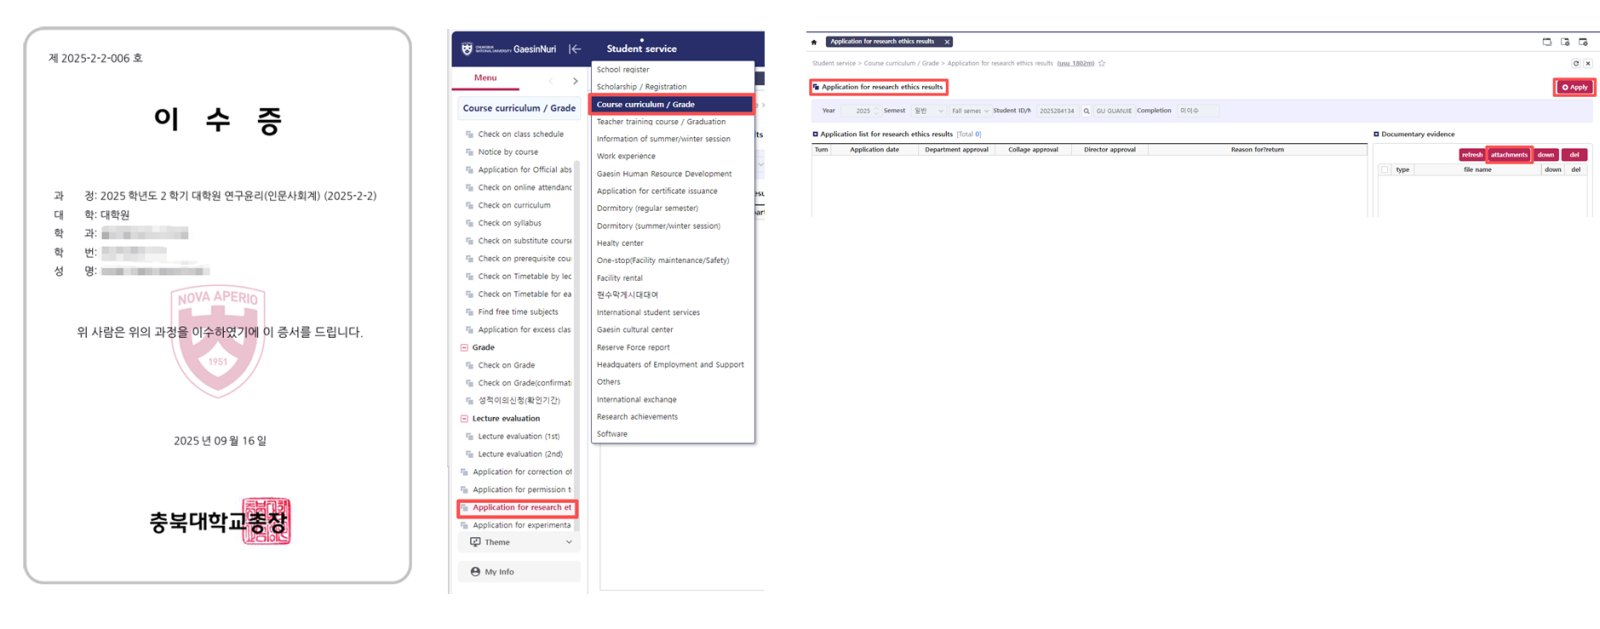Screen dimensions: 1600x629
Task: Open the Menu tab in sidebar
Action: pos(485,78)
